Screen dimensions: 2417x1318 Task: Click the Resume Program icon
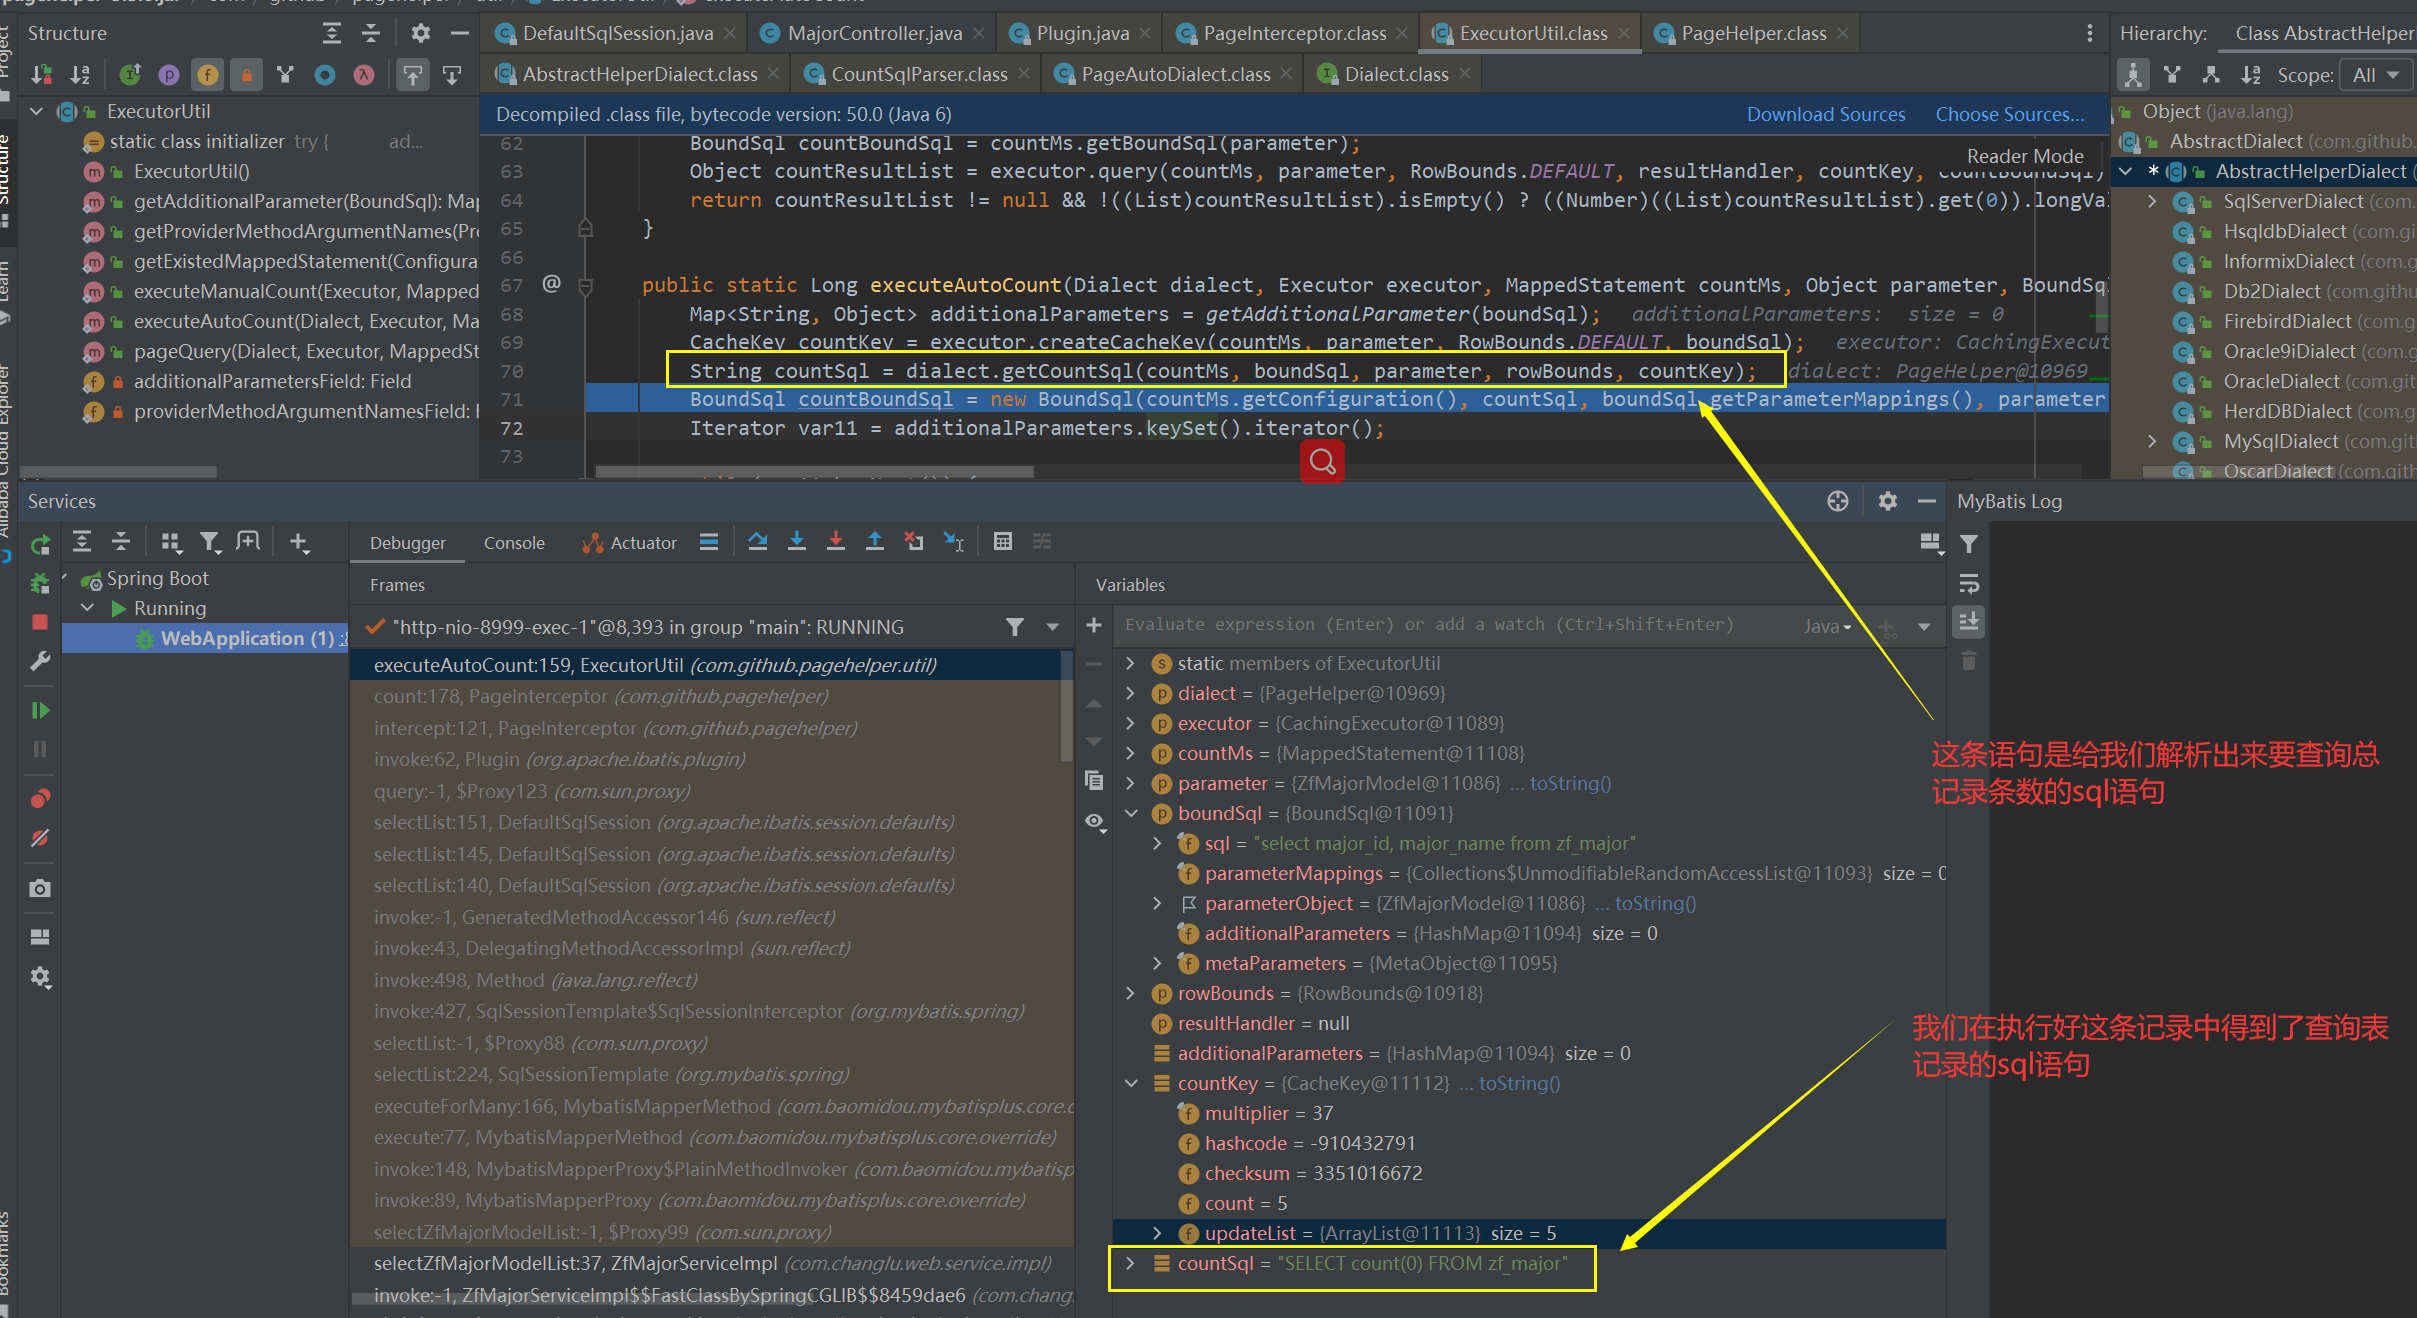pos(40,710)
